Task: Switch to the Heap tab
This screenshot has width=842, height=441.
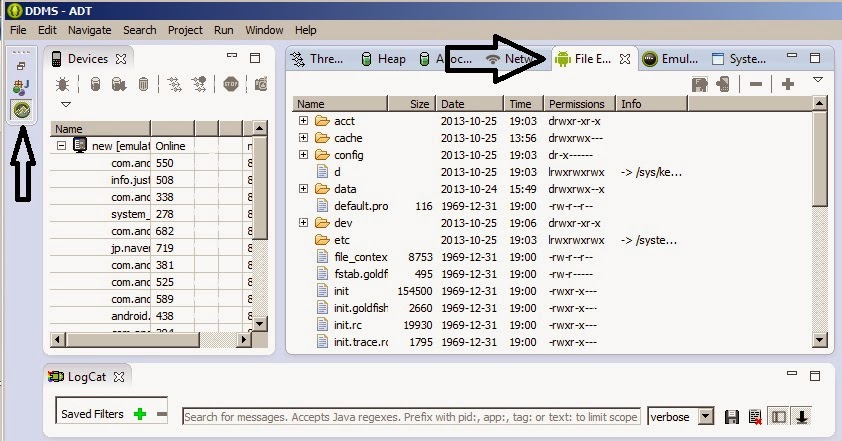Action: [383, 59]
